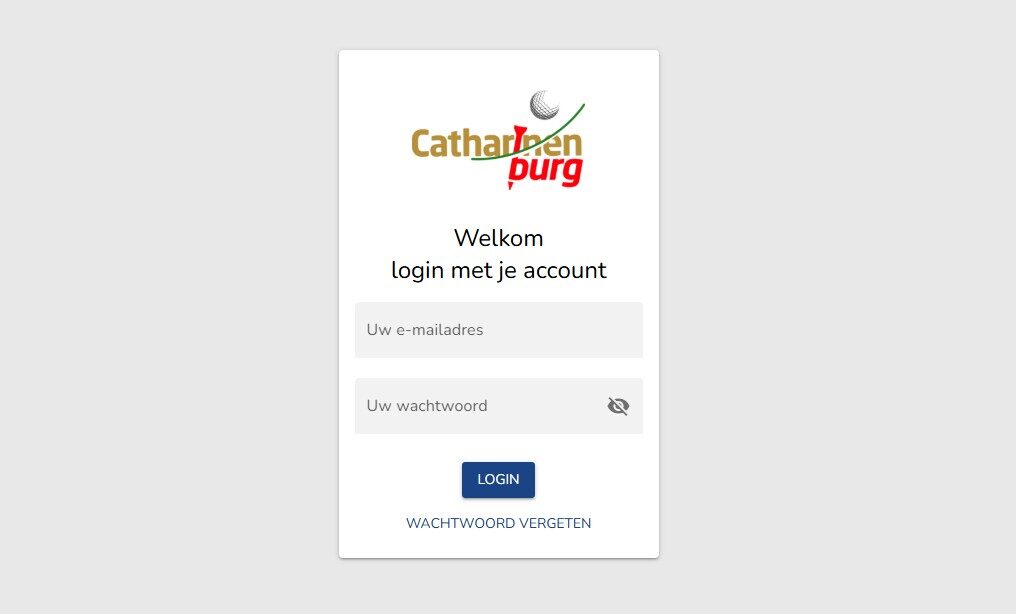Select the gold 'Catharinen' logo text

click(x=496, y=144)
